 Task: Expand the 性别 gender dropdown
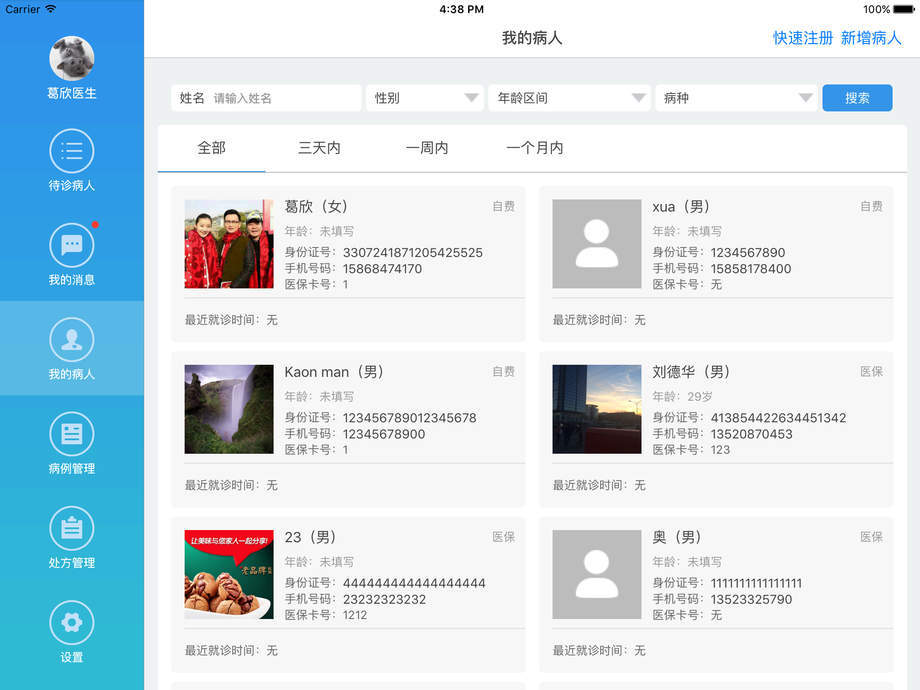coord(424,98)
